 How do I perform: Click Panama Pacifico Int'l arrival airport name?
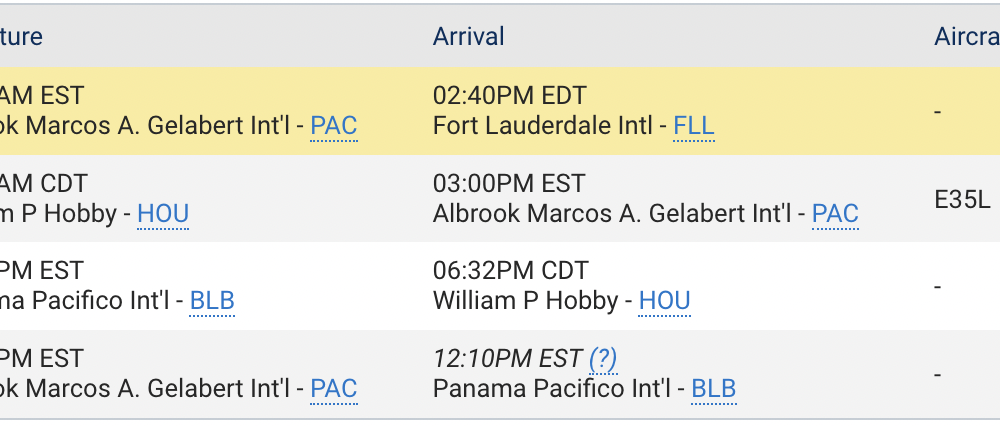pyautogui.click(x=552, y=388)
